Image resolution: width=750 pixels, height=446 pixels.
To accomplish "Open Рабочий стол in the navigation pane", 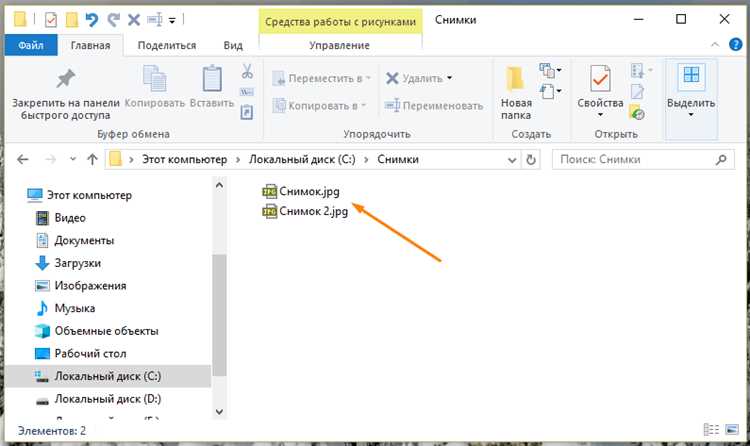I will pyautogui.click(x=81, y=354).
